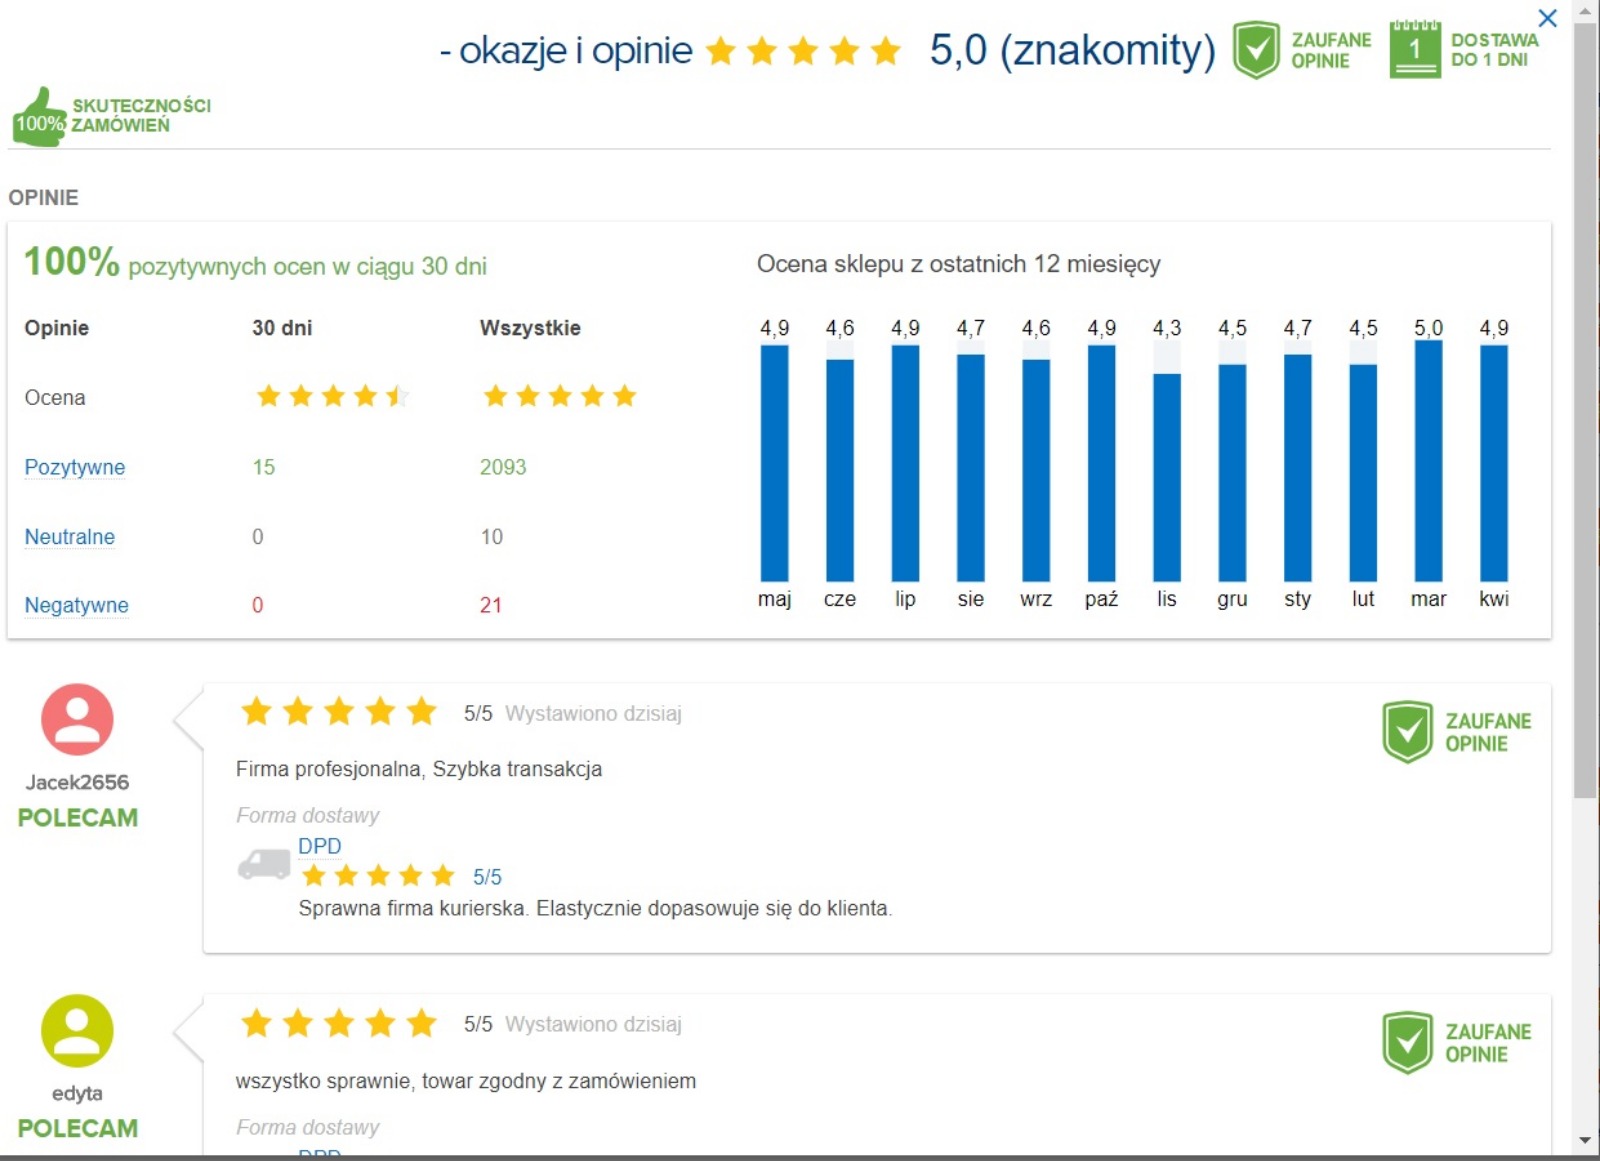Click the 2093 positive reviews count
Screen dimensions: 1600x1161
tap(503, 467)
